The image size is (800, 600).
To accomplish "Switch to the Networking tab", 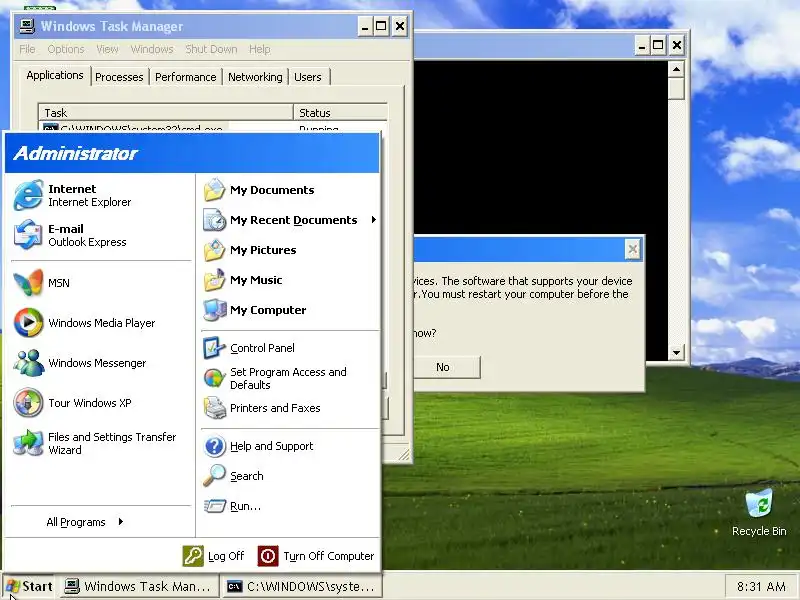I will pos(255,77).
